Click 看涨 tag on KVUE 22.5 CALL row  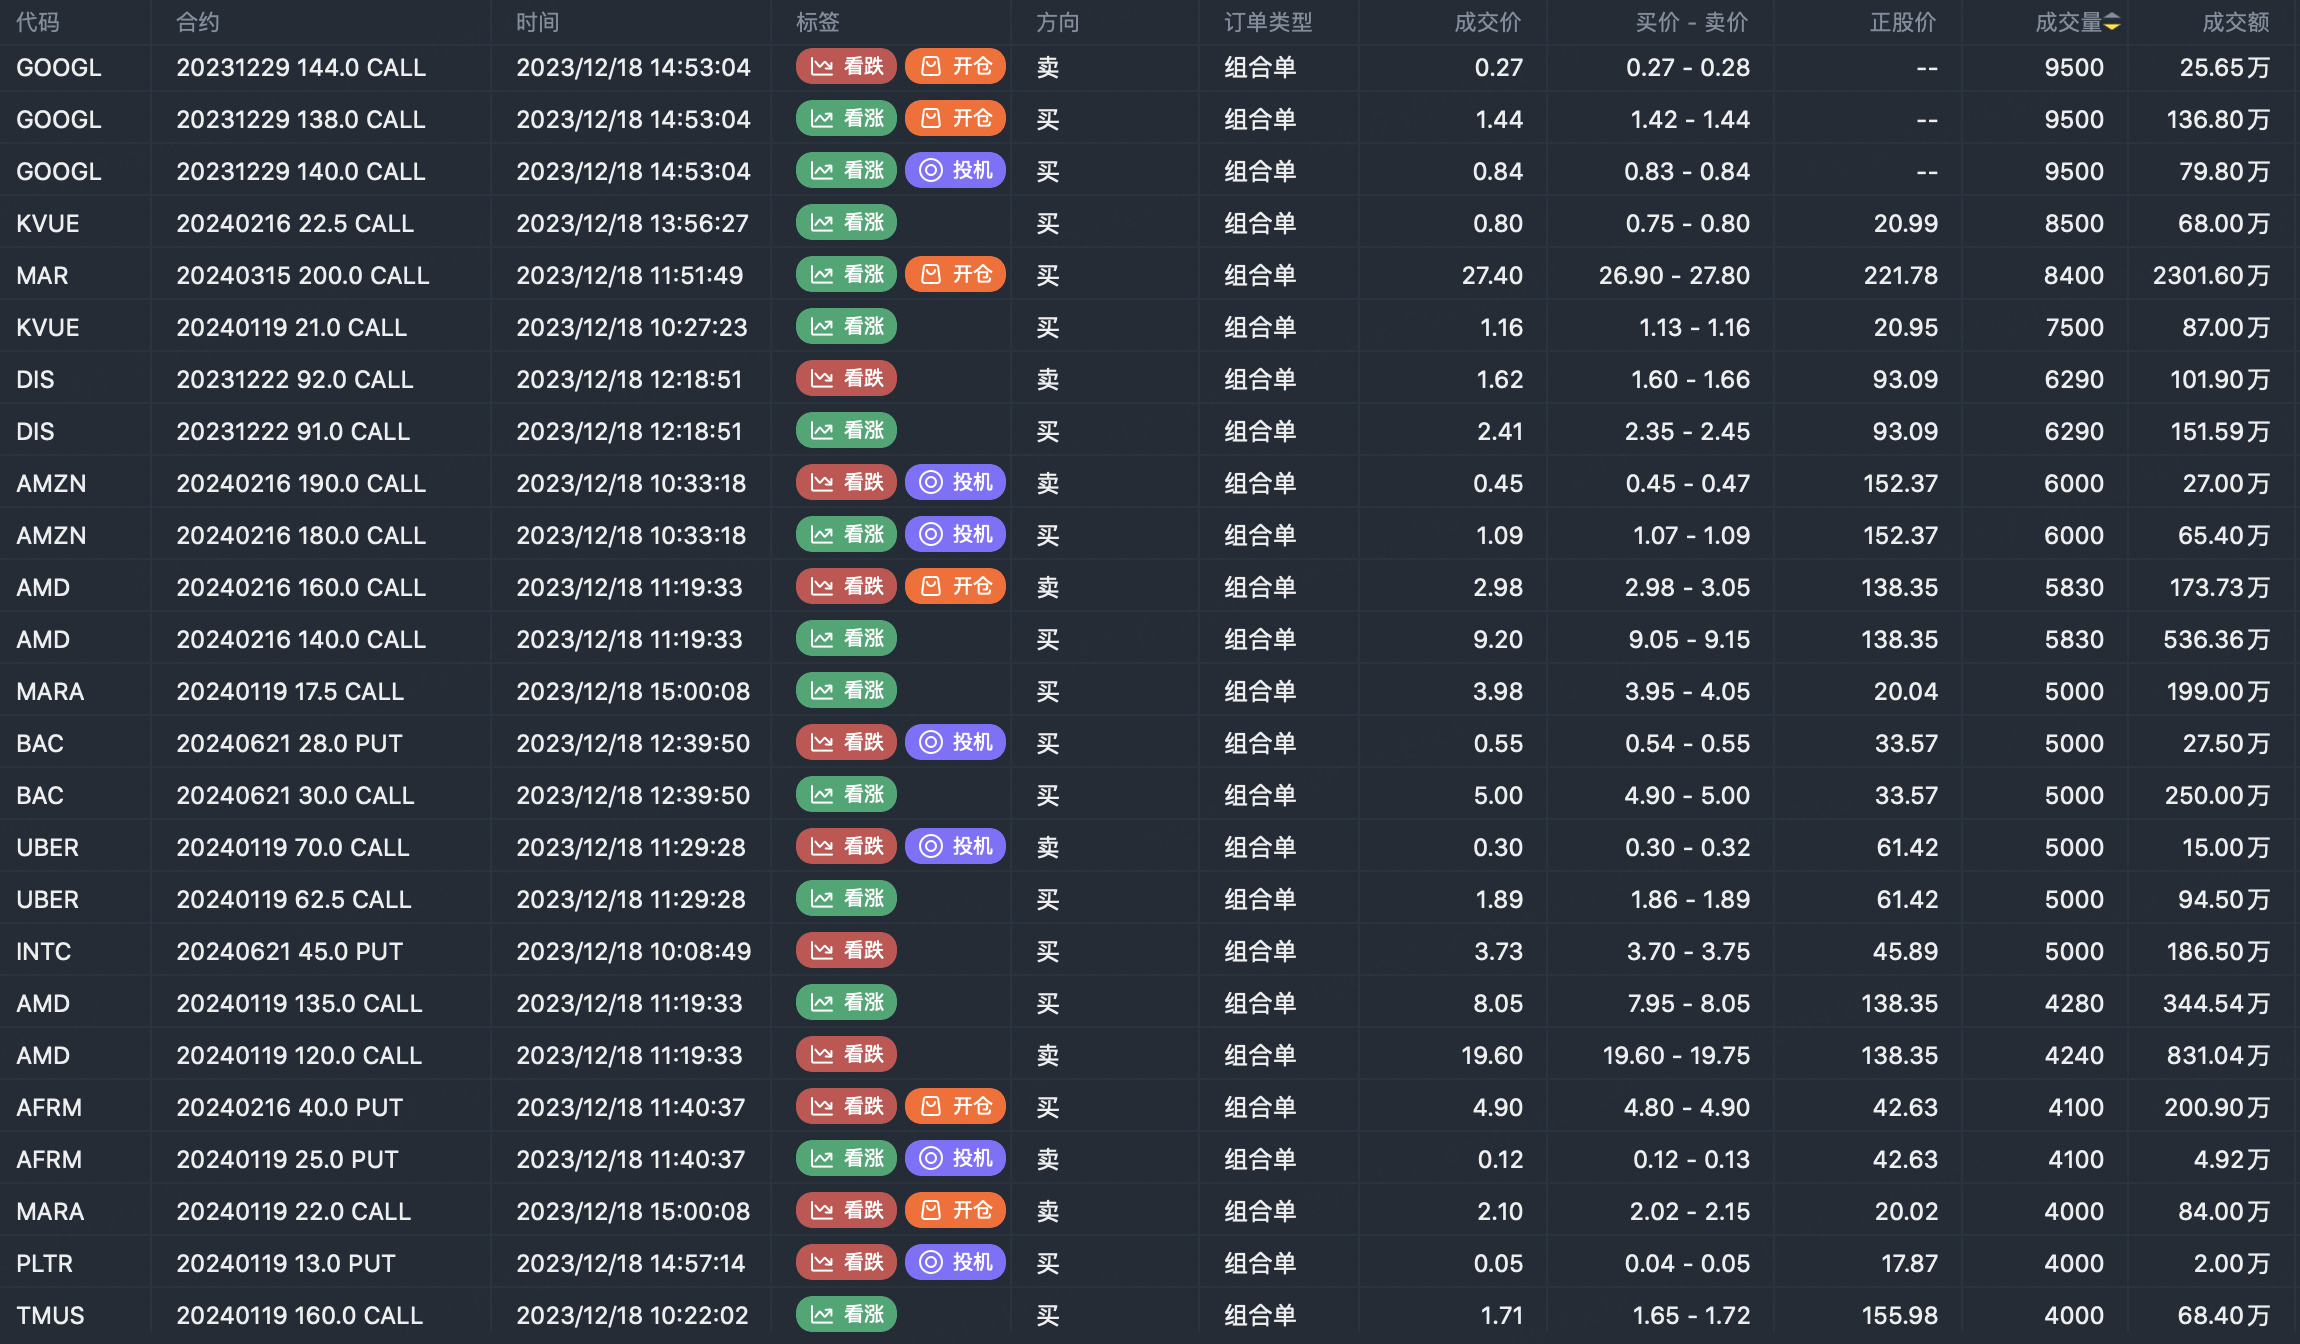pos(846,223)
